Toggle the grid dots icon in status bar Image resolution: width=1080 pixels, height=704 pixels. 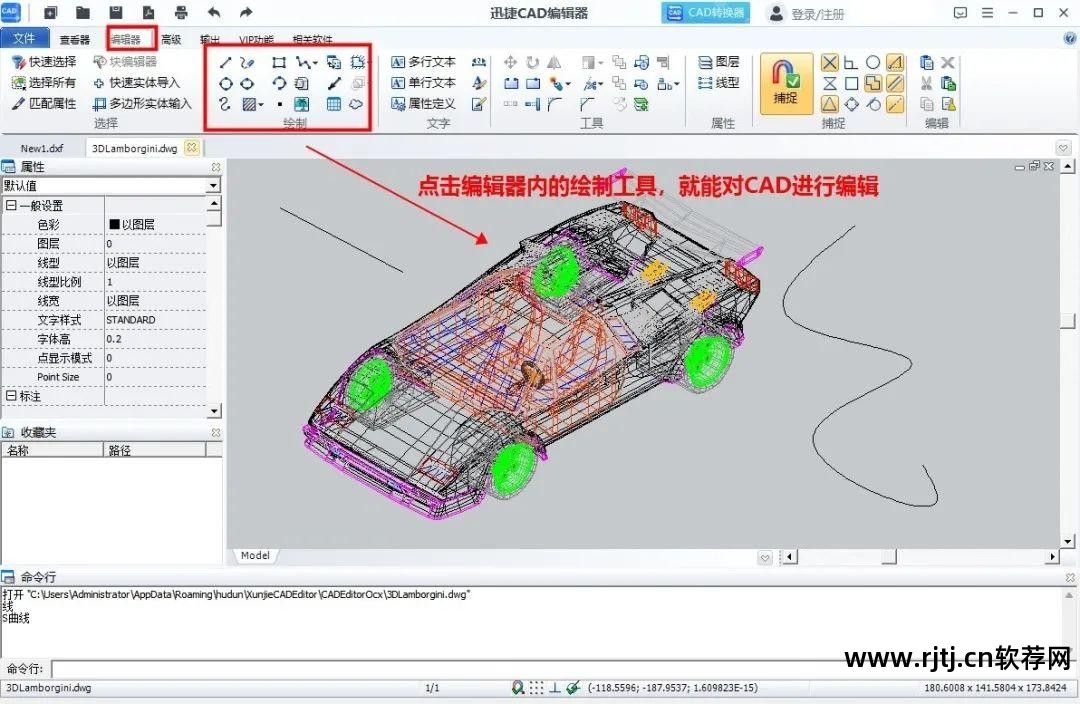click(537, 687)
